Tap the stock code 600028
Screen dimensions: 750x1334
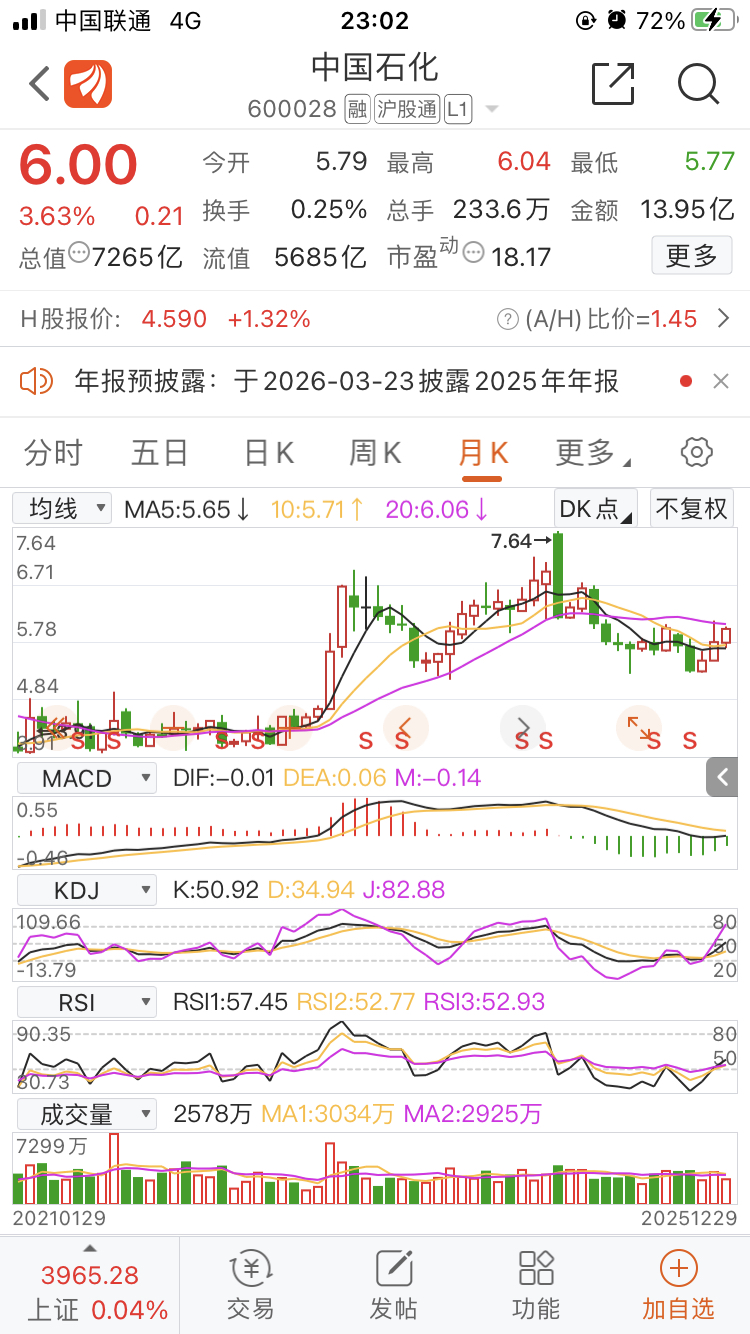tap(292, 109)
